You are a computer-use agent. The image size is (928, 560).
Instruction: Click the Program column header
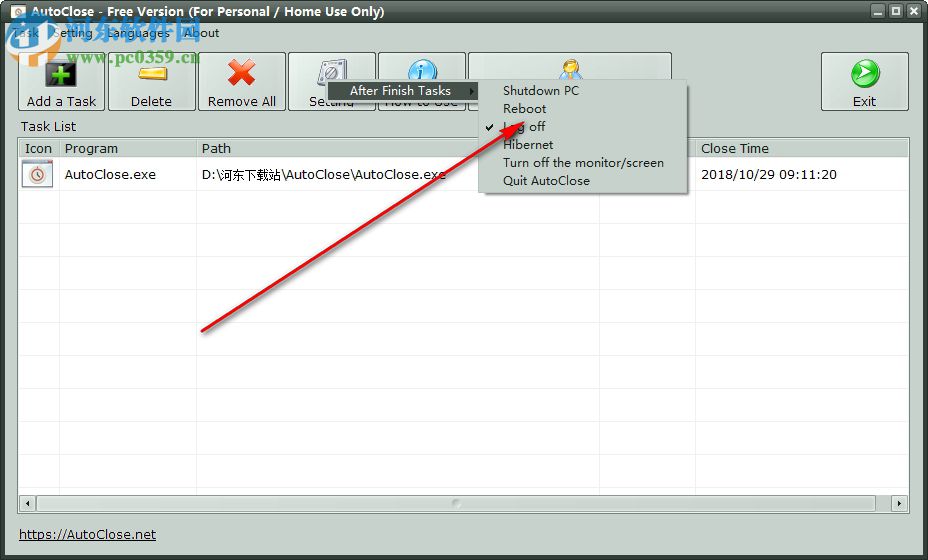pos(128,149)
